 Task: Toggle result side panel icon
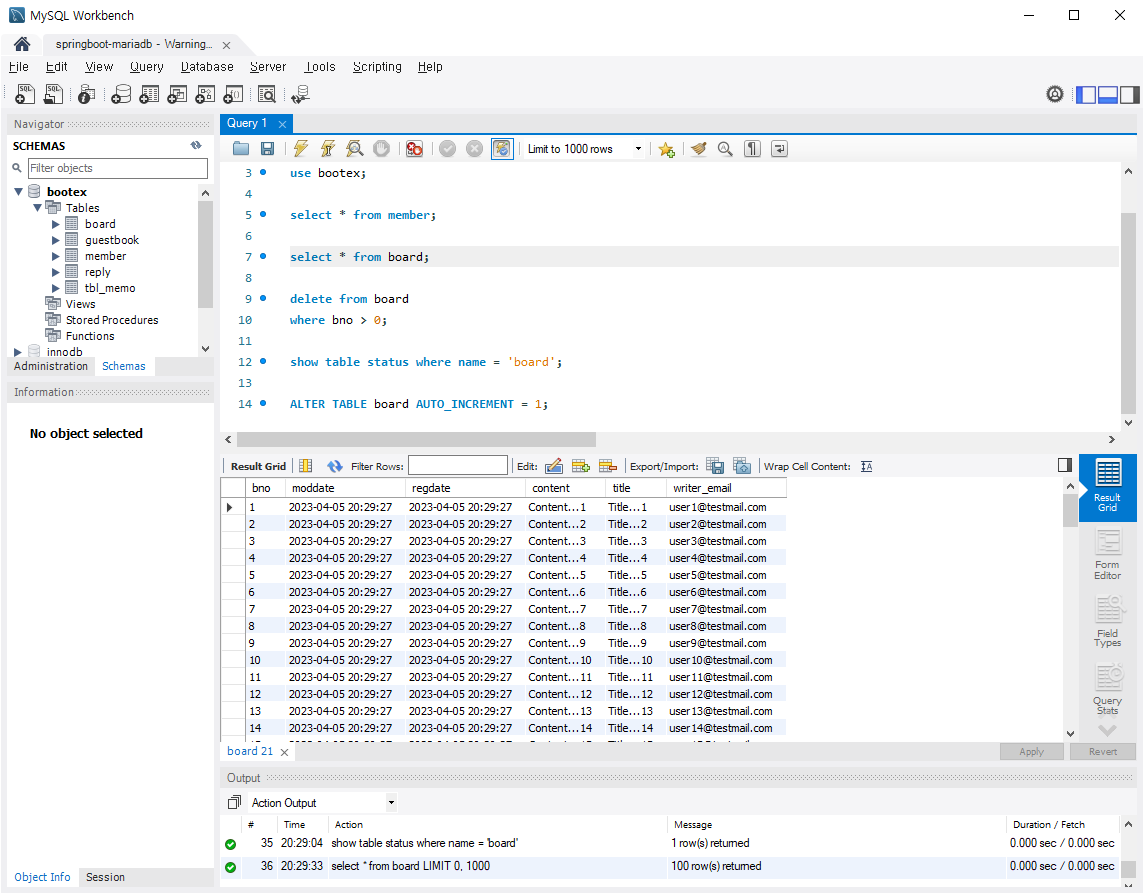(1064, 465)
